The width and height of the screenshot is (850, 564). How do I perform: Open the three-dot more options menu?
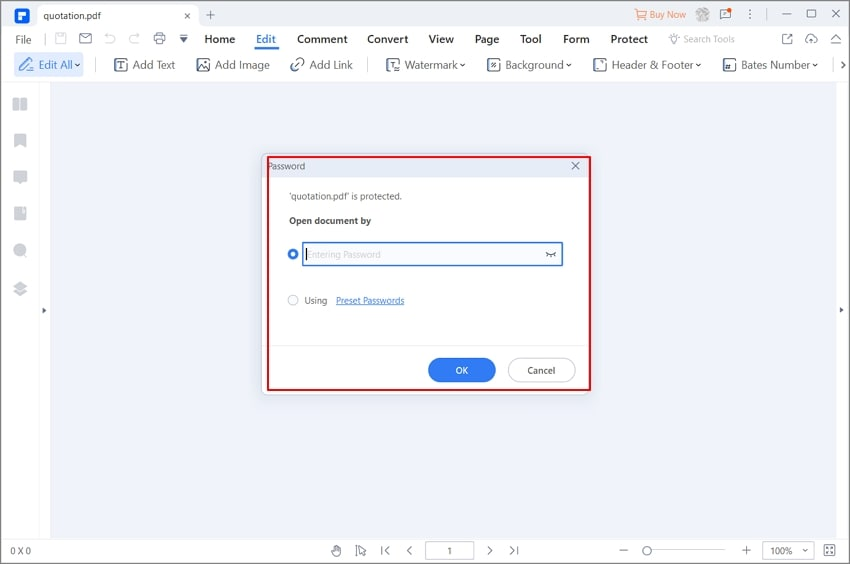pyautogui.click(x=750, y=15)
